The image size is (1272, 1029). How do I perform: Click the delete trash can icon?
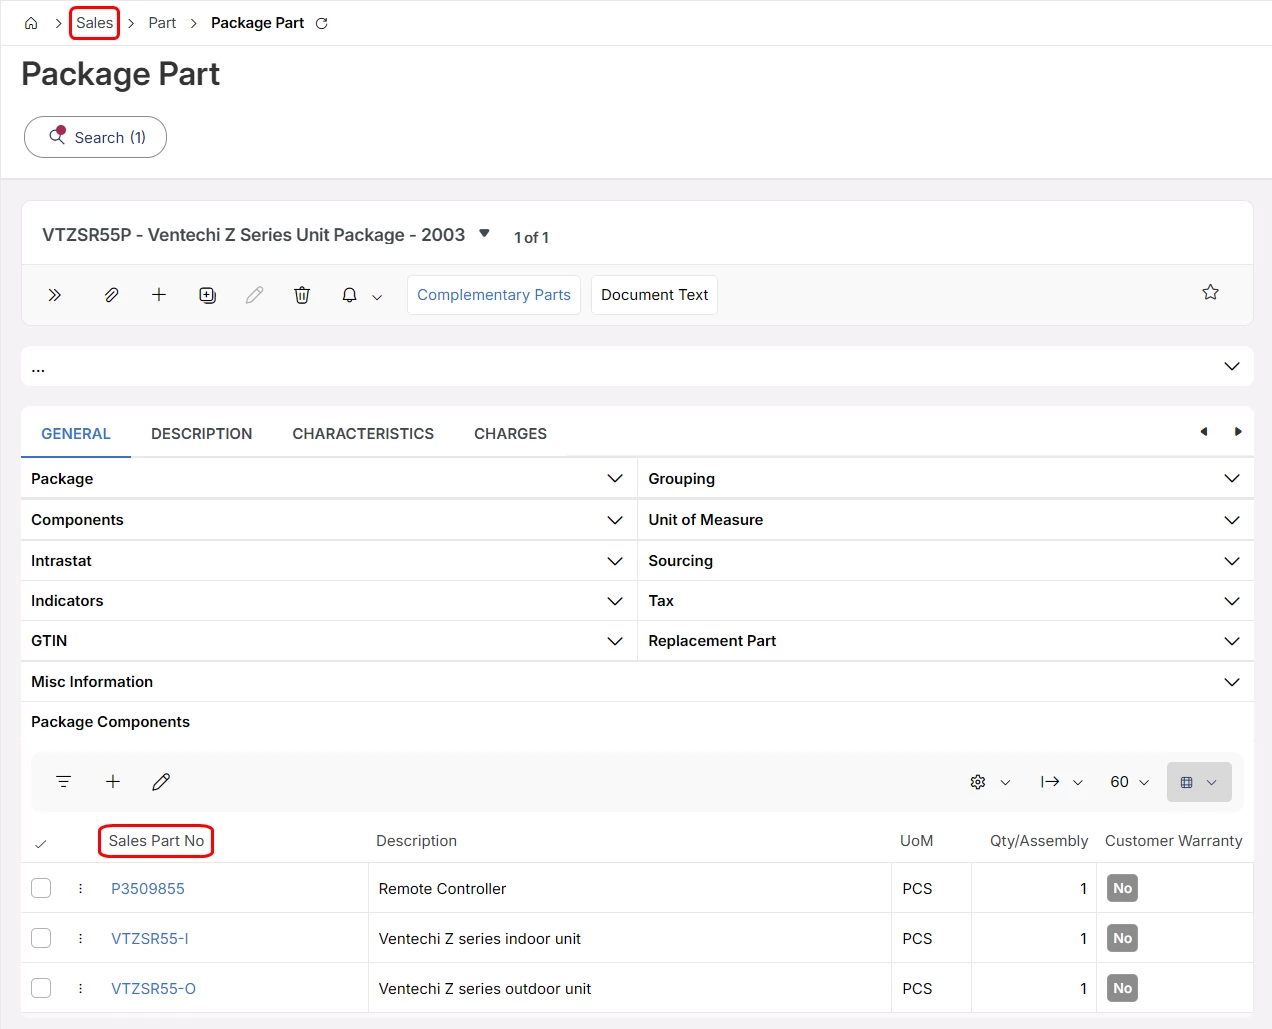pos(302,295)
